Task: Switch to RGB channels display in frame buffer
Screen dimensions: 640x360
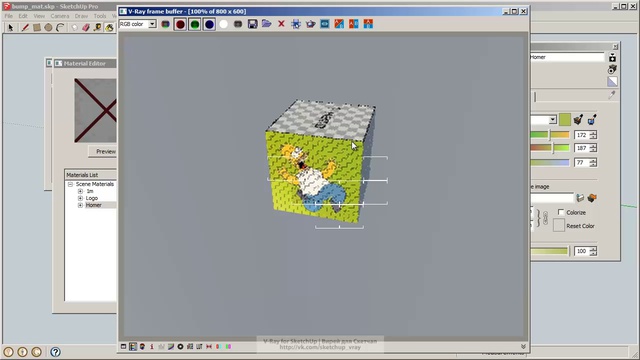Action: point(165,24)
